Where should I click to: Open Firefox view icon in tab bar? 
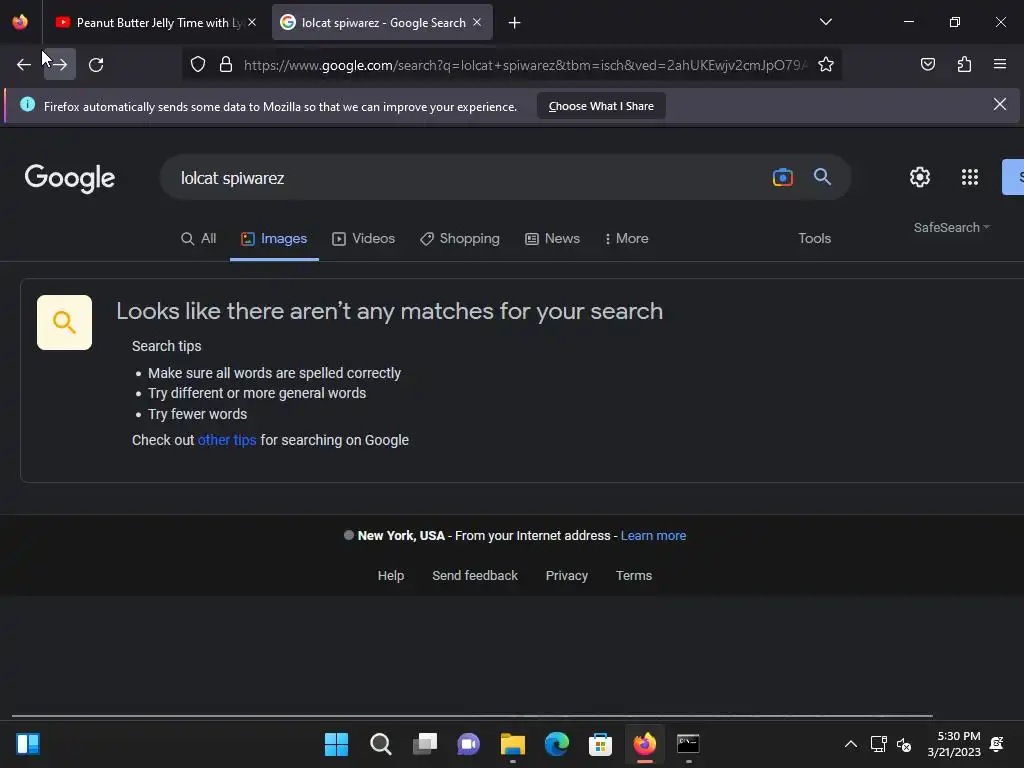(20, 22)
